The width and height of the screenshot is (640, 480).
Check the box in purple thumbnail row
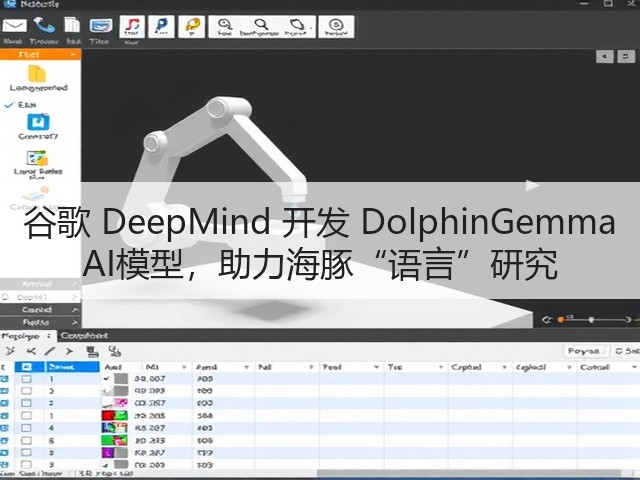click(27, 453)
